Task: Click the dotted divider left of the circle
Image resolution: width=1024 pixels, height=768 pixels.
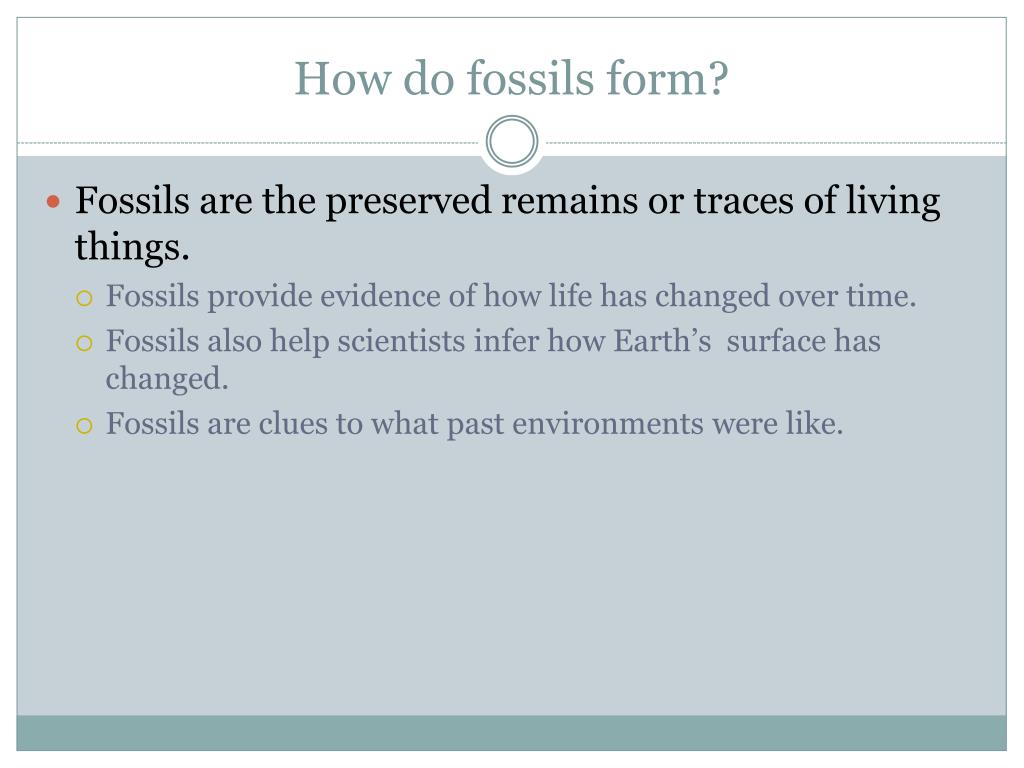Action: (249, 142)
